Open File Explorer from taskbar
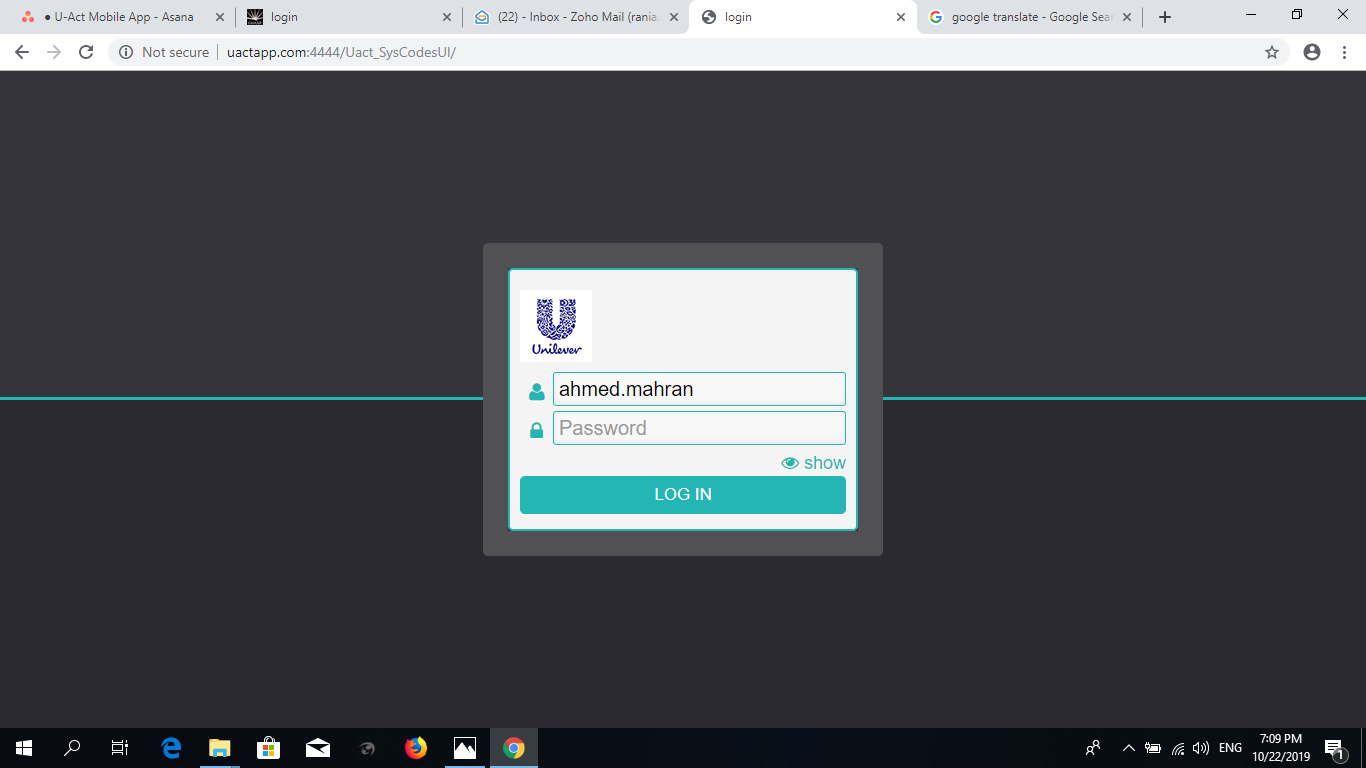 pyautogui.click(x=220, y=747)
